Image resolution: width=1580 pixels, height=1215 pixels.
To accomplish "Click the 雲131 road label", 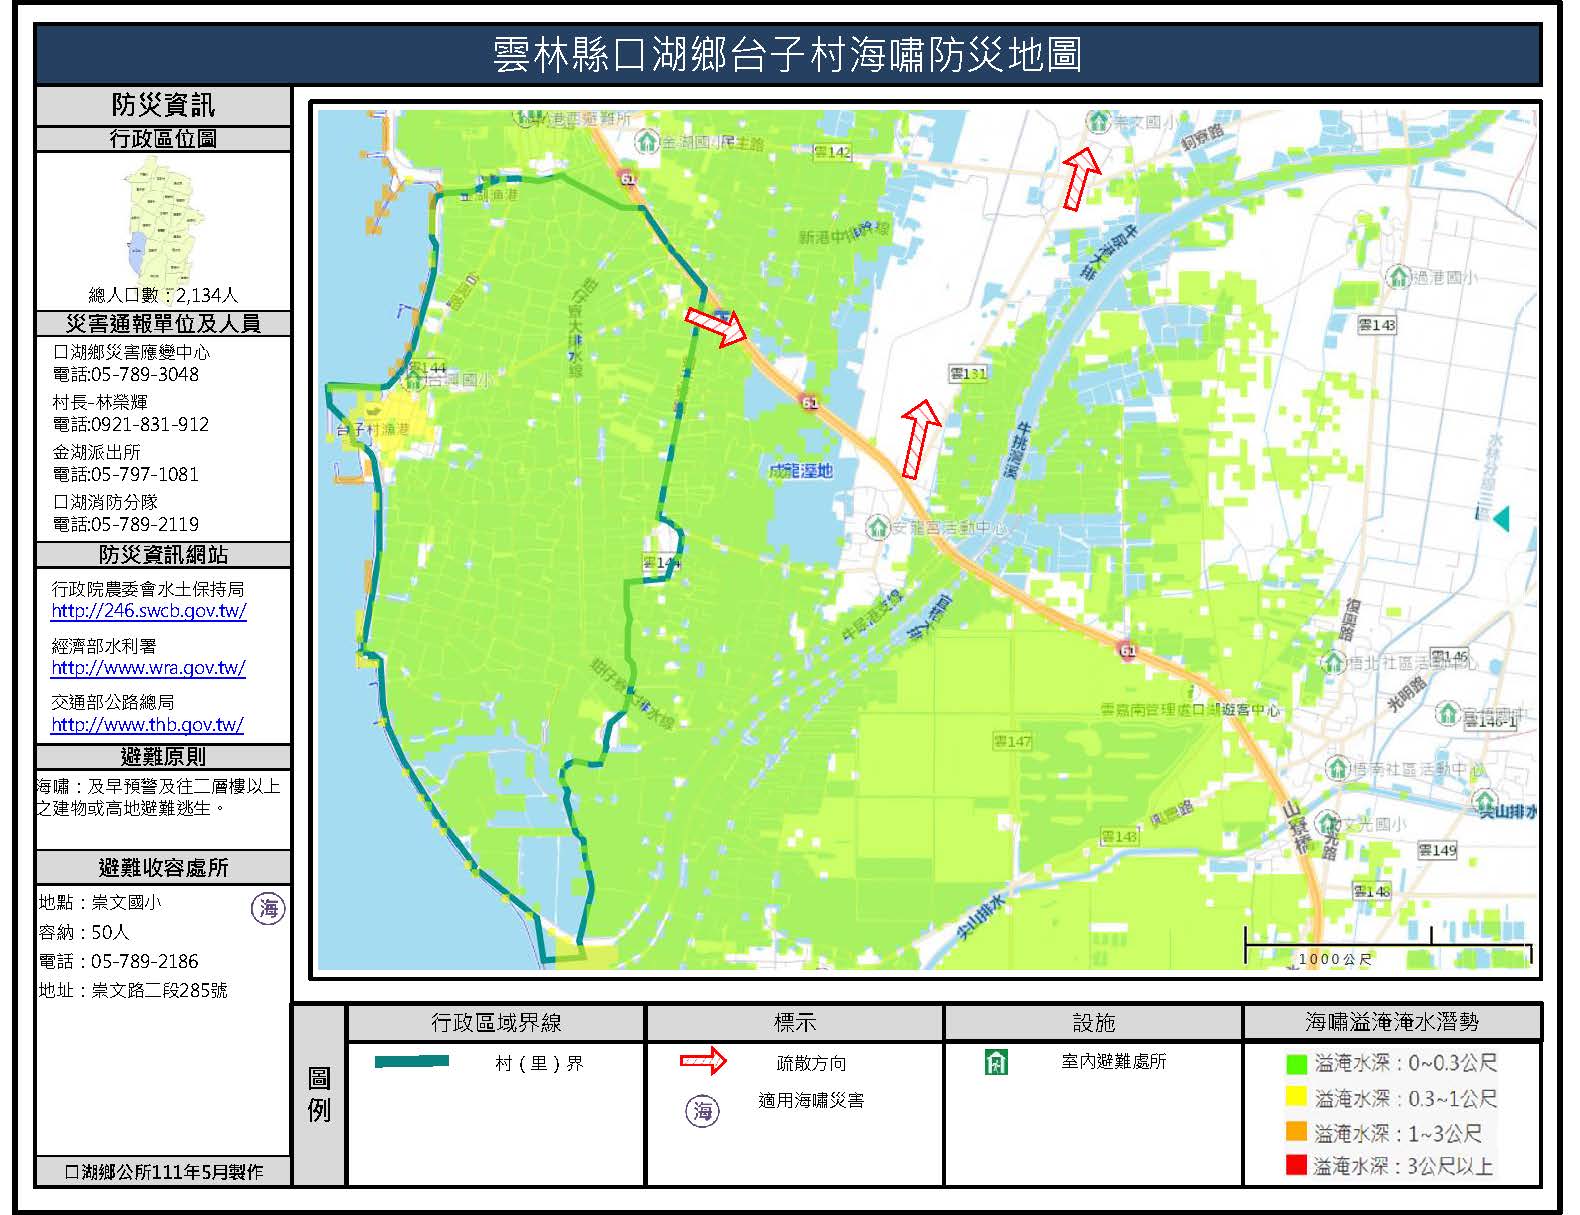I will pyautogui.click(x=968, y=373).
